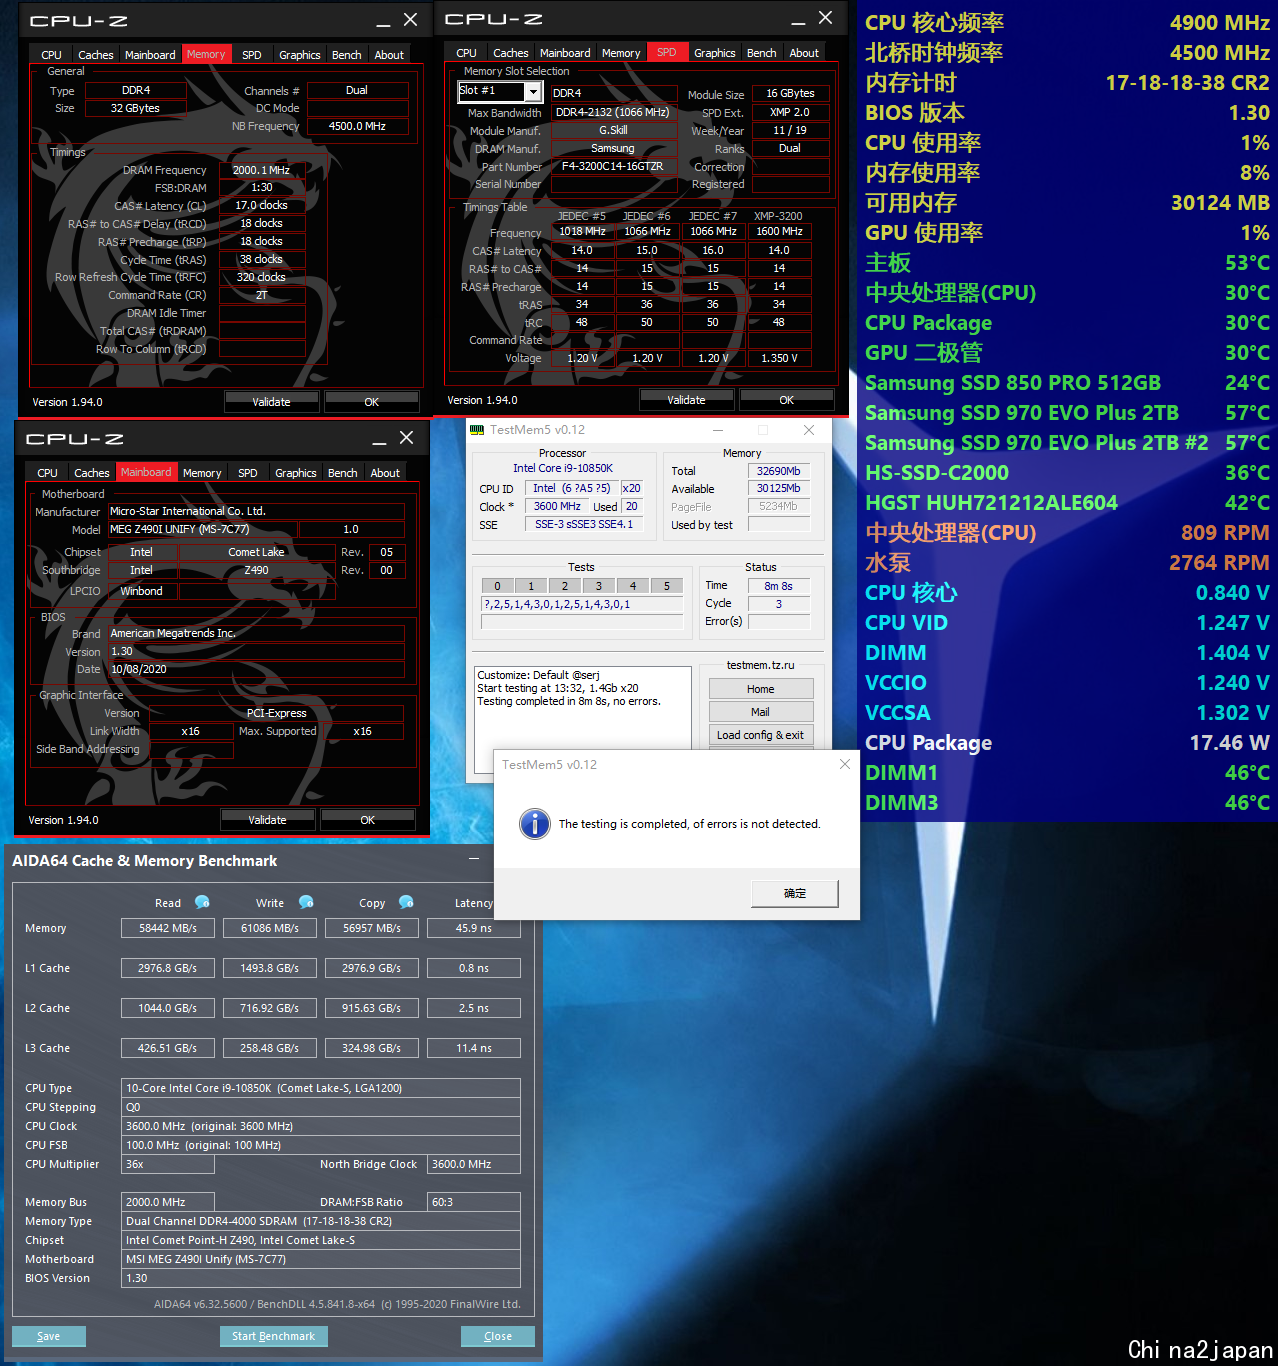
Task: Click the Memory Type row Dual Channel DDR4-4000 SDRAM
Action: click(321, 1221)
